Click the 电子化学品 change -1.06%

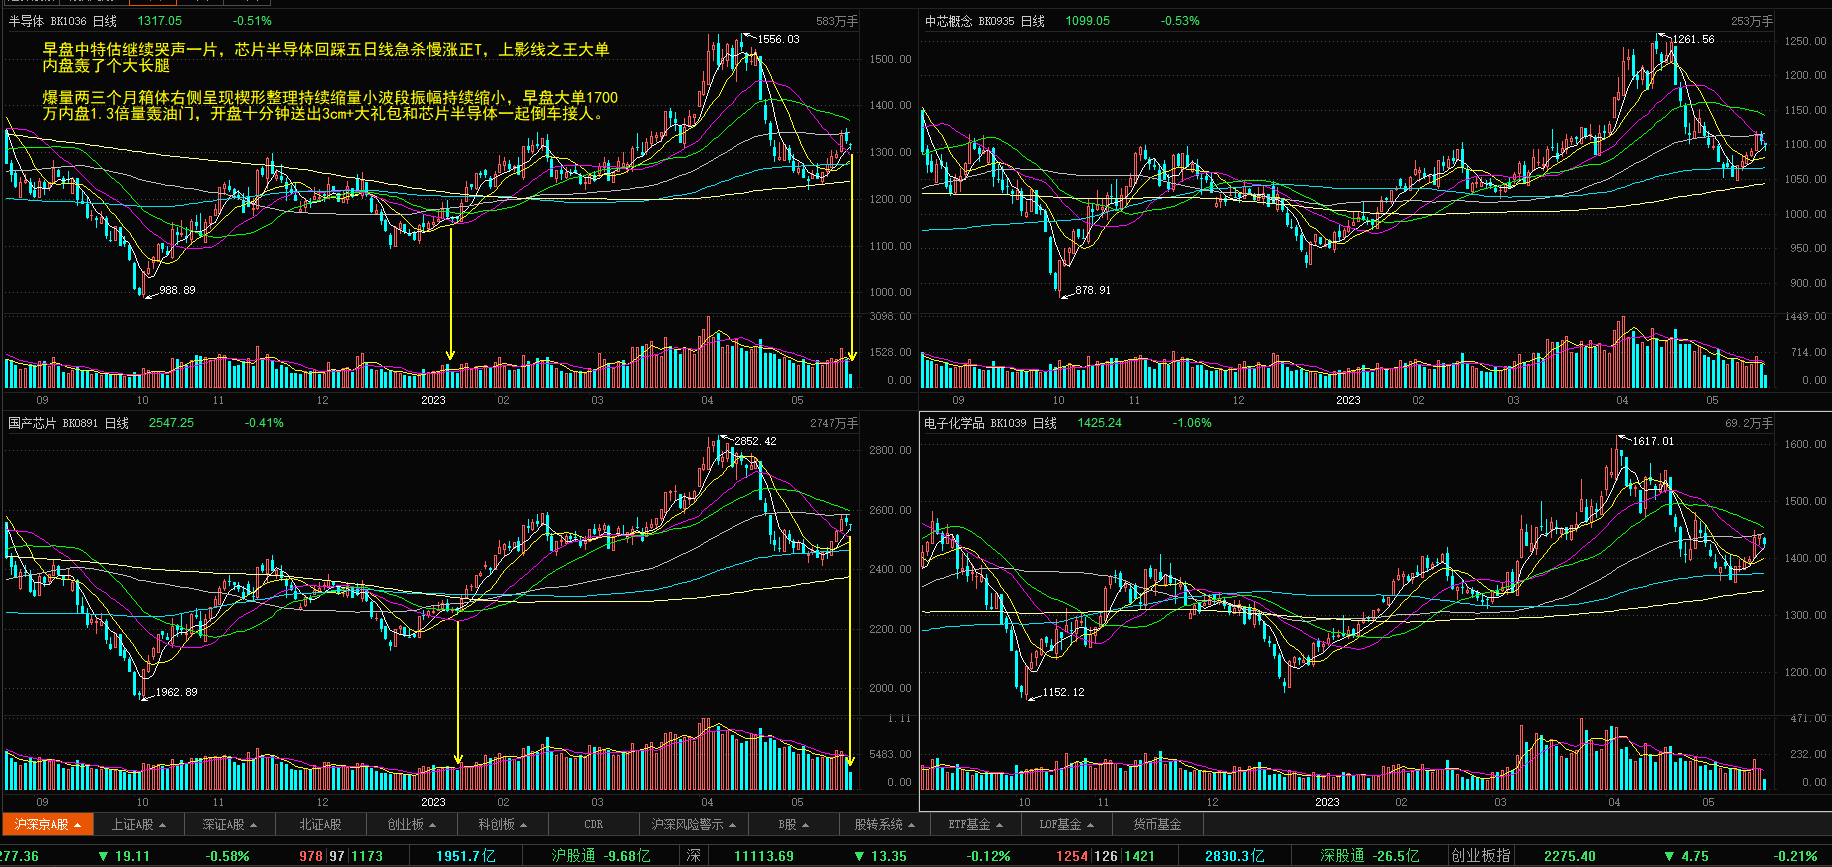(1192, 423)
